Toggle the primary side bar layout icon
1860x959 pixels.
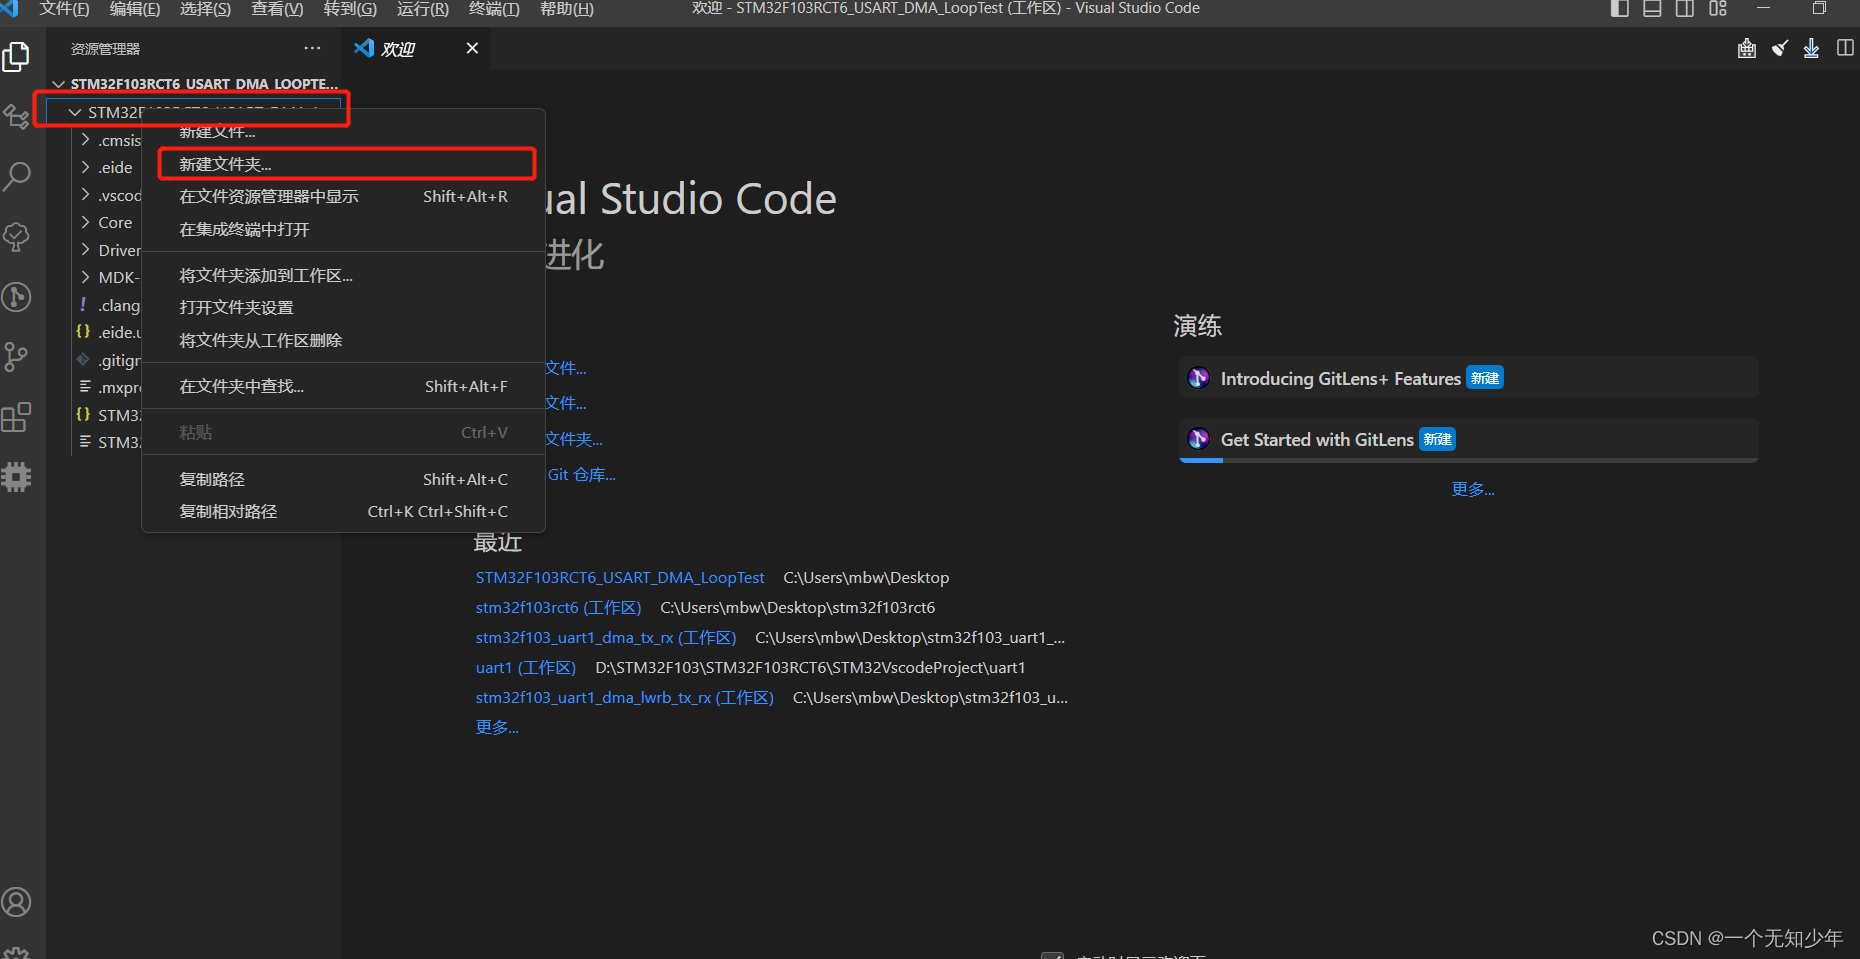click(1620, 9)
